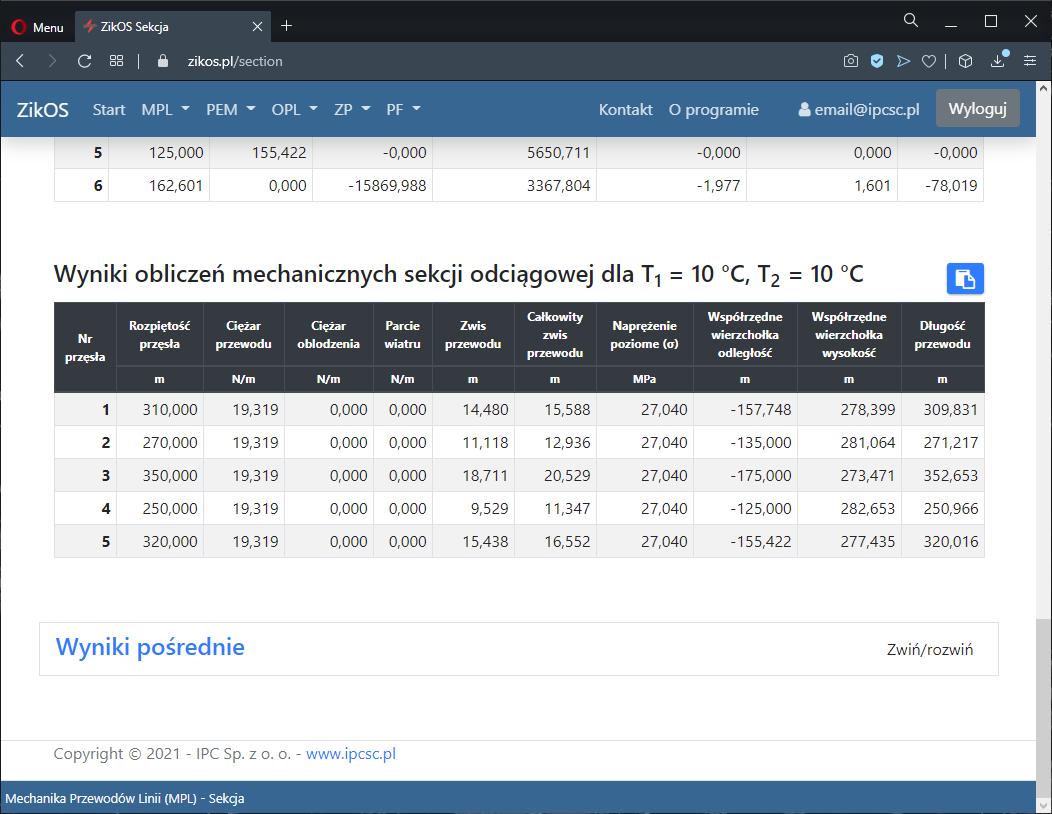Click the ad blocker shield icon

pyautogui.click(x=877, y=61)
